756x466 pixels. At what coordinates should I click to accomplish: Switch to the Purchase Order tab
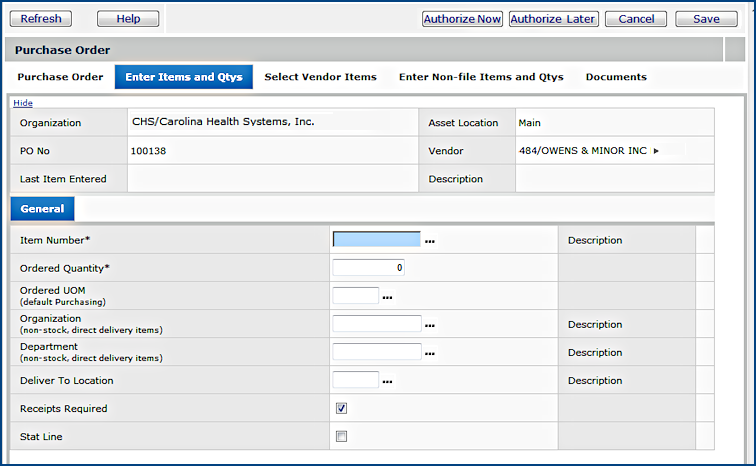(x=60, y=77)
